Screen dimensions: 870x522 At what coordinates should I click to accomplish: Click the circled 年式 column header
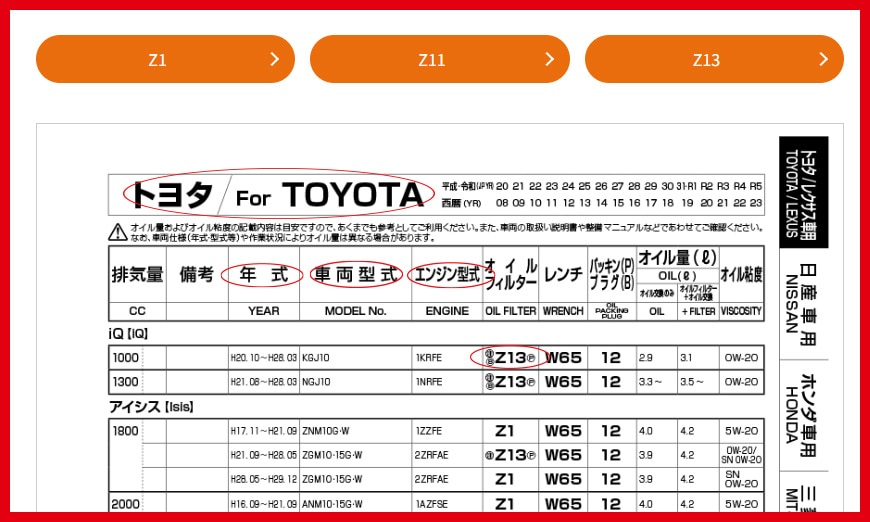(263, 275)
